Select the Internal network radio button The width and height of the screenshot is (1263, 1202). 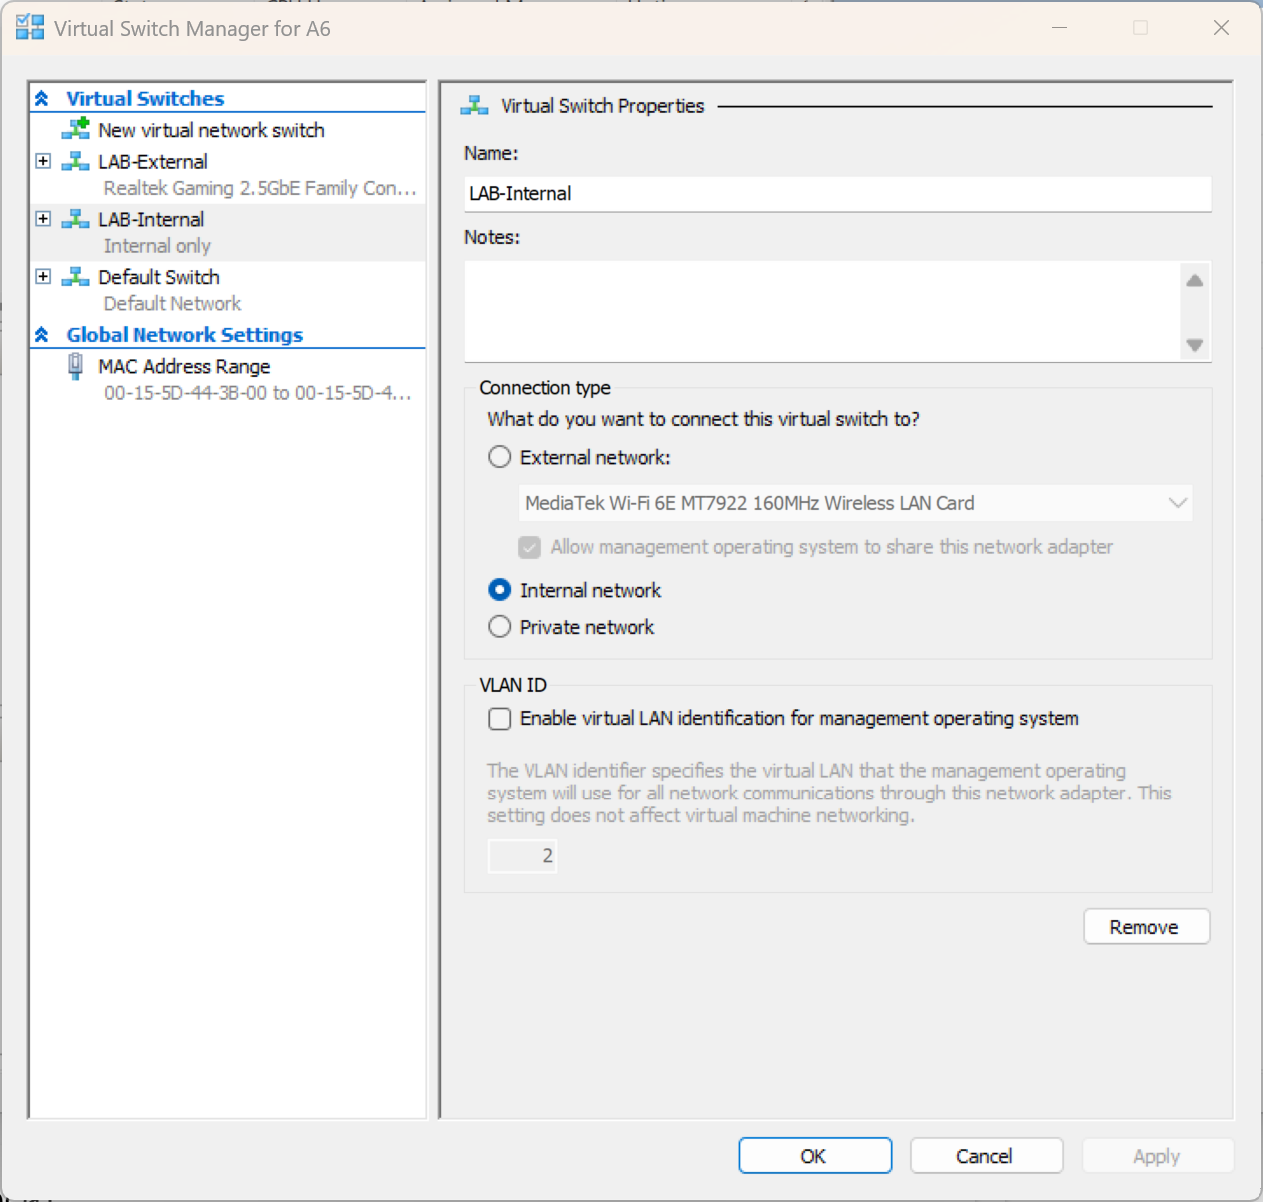(499, 590)
